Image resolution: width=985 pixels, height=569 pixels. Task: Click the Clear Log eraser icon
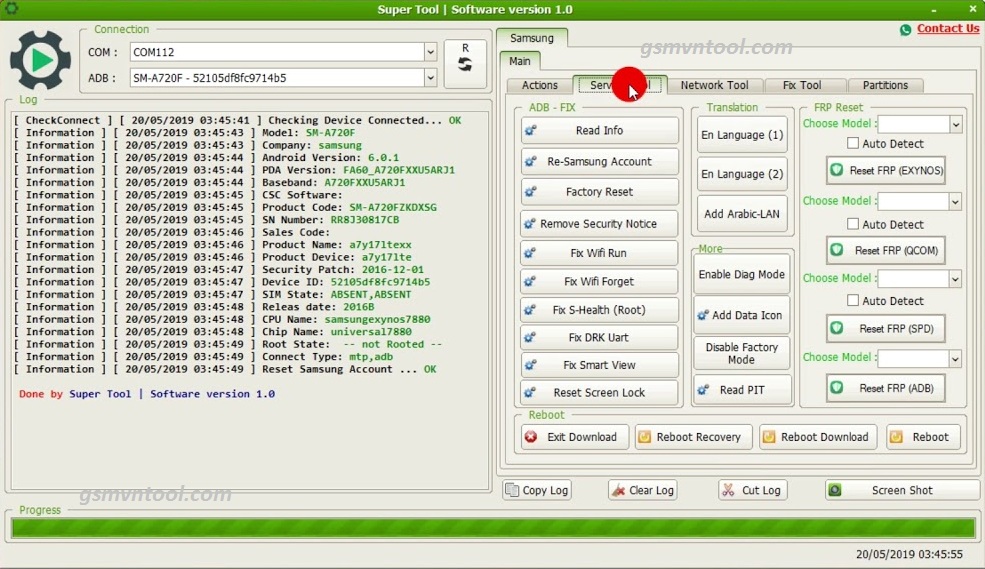618,490
